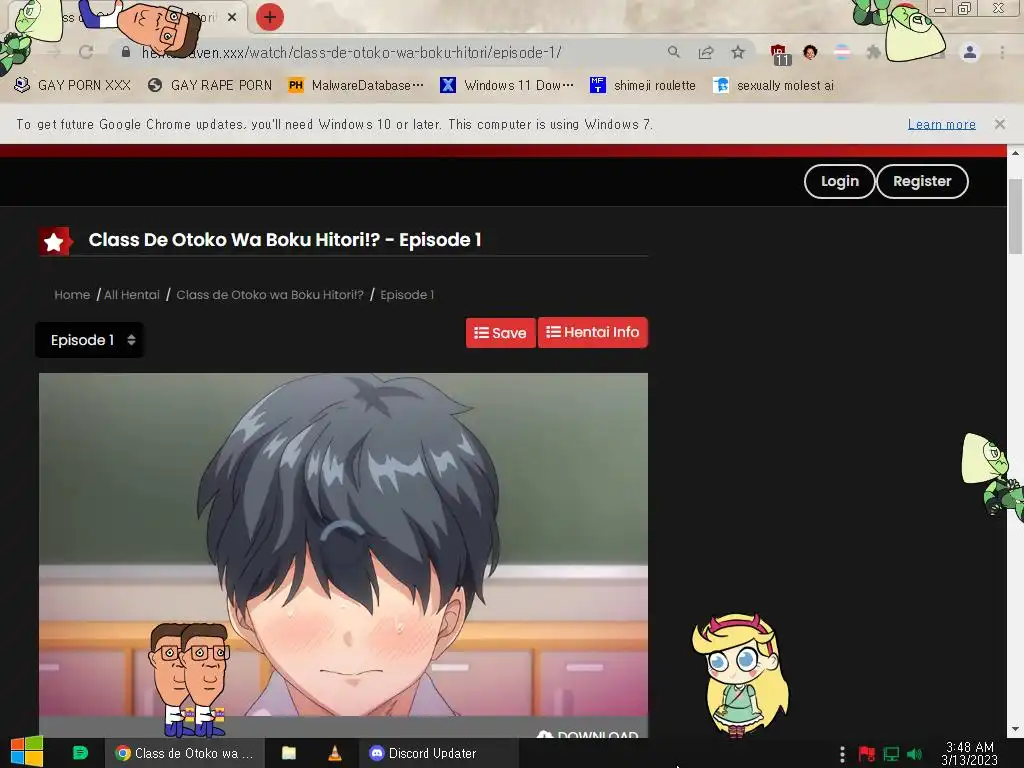Viewport: 1024px width, 768px height.
Task: Bookmark this page with the star icon
Action: [738, 52]
